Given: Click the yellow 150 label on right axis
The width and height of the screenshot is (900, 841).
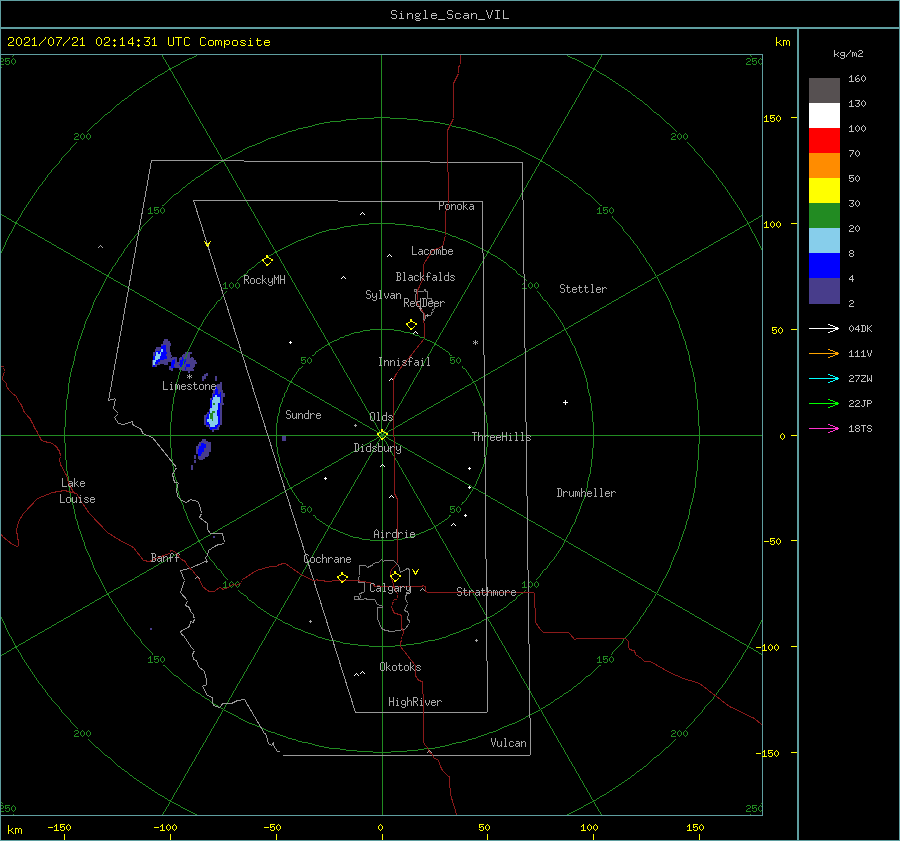Looking at the screenshot, I should [772, 118].
